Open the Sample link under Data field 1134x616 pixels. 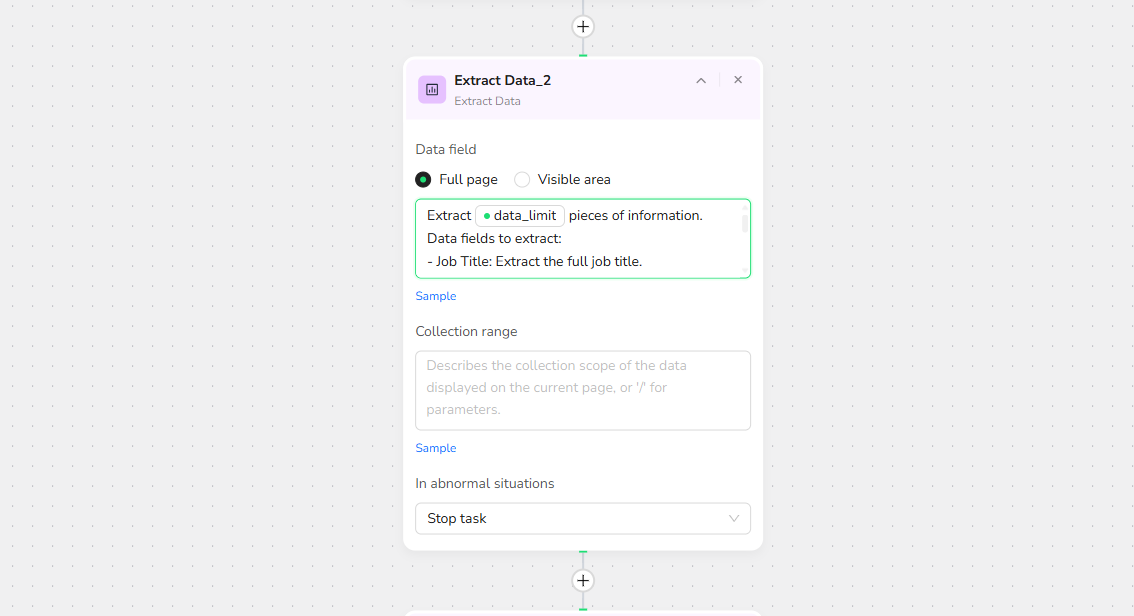[436, 296]
